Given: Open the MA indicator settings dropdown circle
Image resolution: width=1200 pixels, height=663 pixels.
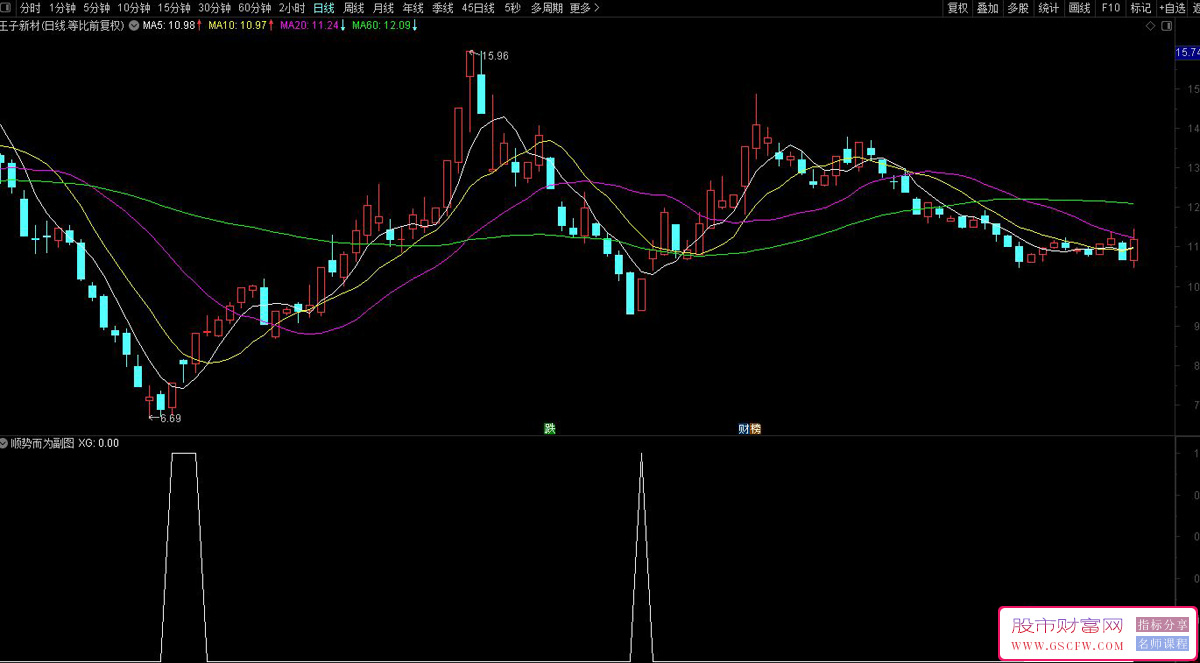Looking at the screenshot, I should click(x=134, y=26).
